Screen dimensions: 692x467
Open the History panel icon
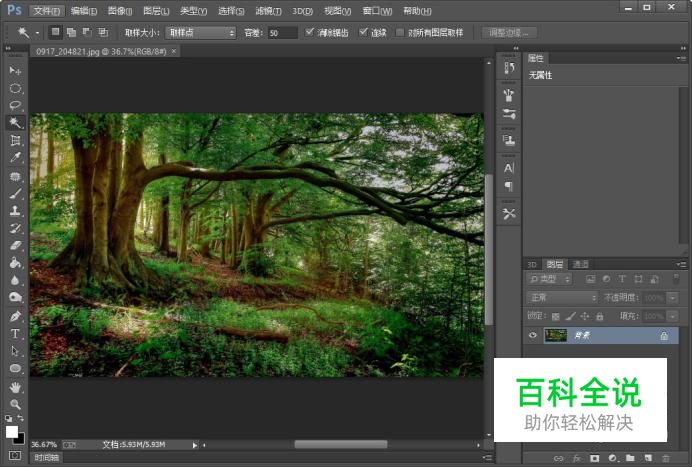click(x=509, y=69)
